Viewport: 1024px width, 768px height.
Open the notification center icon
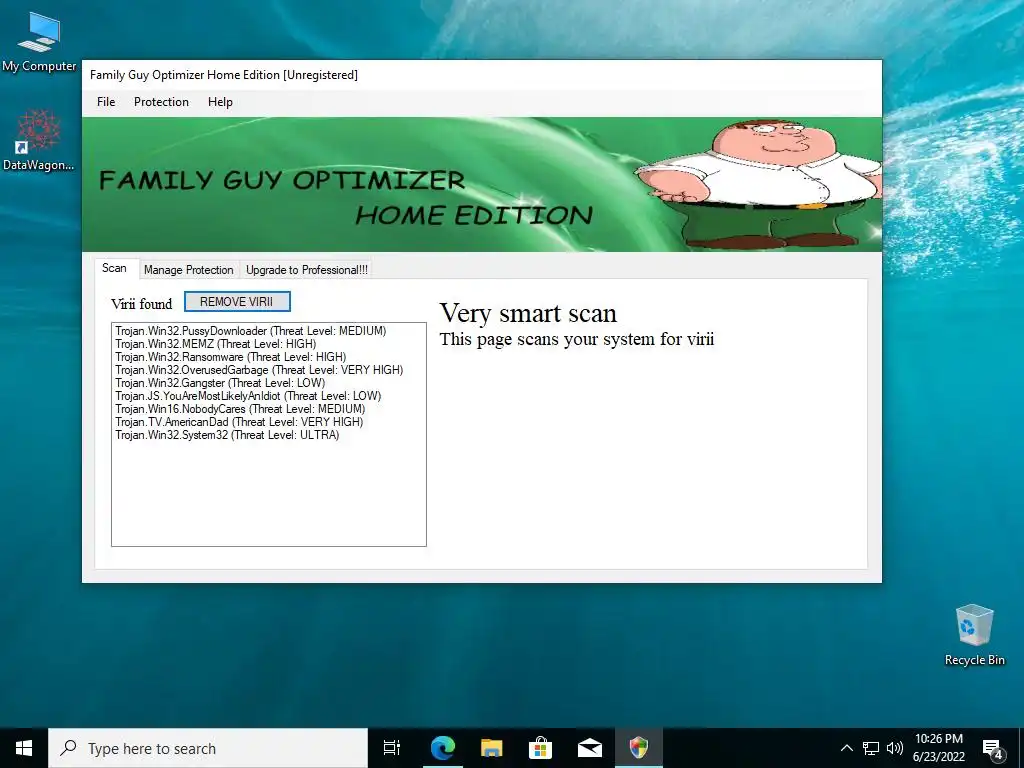click(x=993, y=748)
